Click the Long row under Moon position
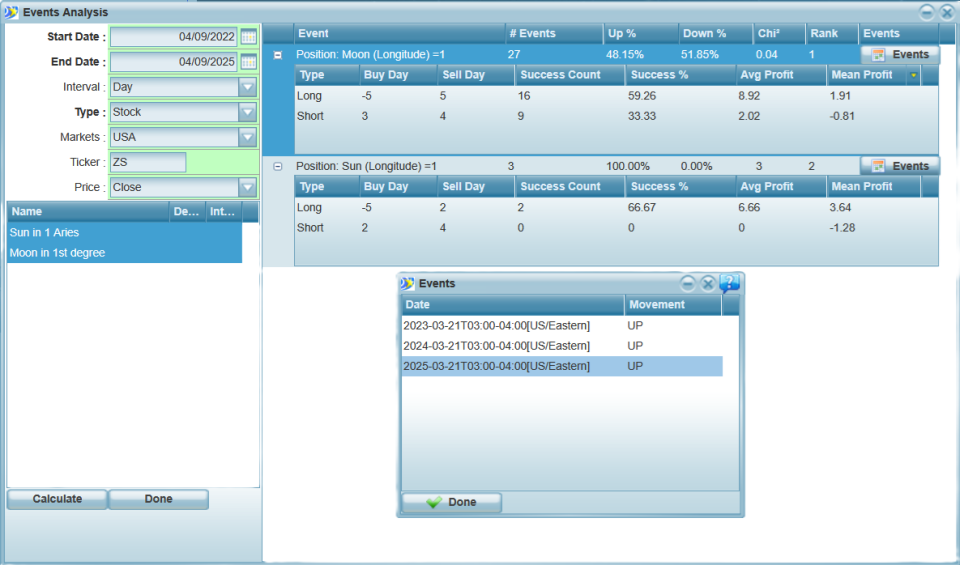 [617, 96]
